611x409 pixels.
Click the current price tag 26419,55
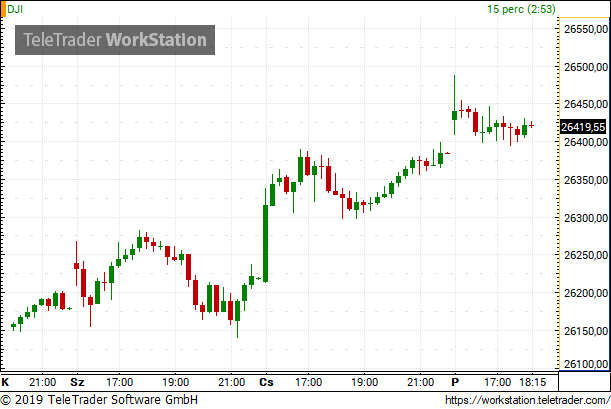583,127
